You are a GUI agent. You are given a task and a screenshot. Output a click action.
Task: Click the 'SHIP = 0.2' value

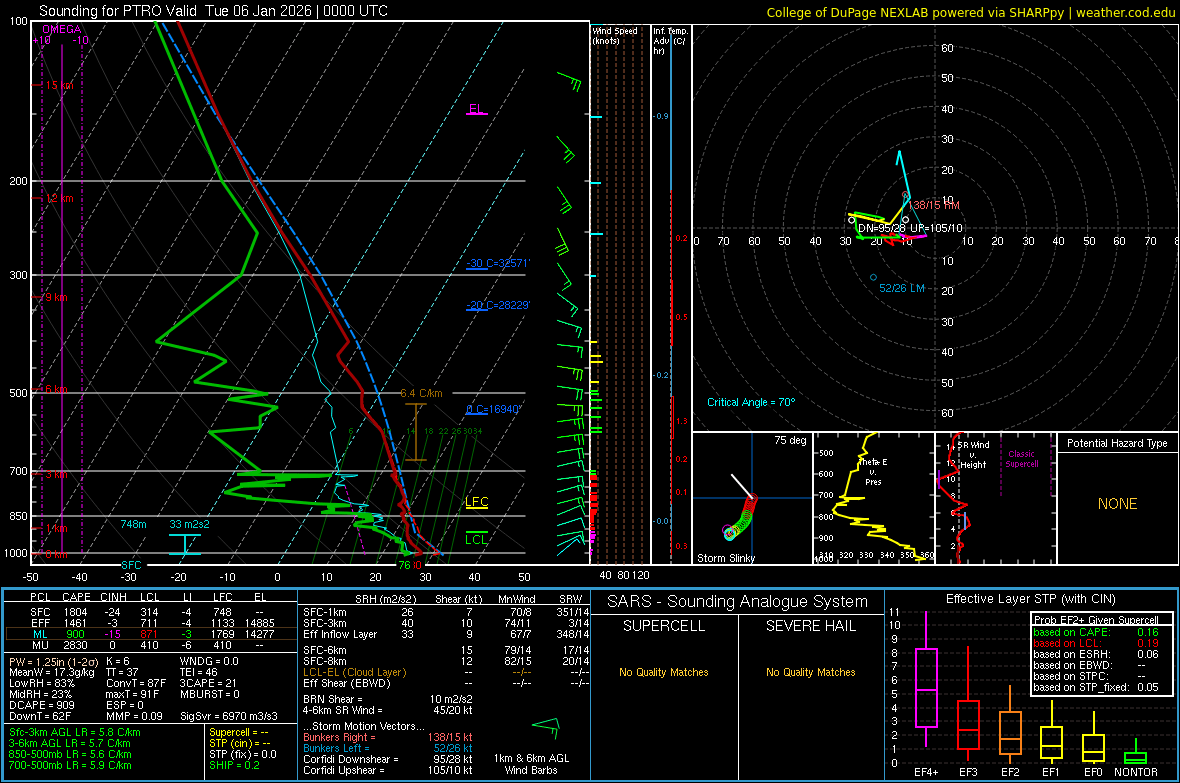234,766
